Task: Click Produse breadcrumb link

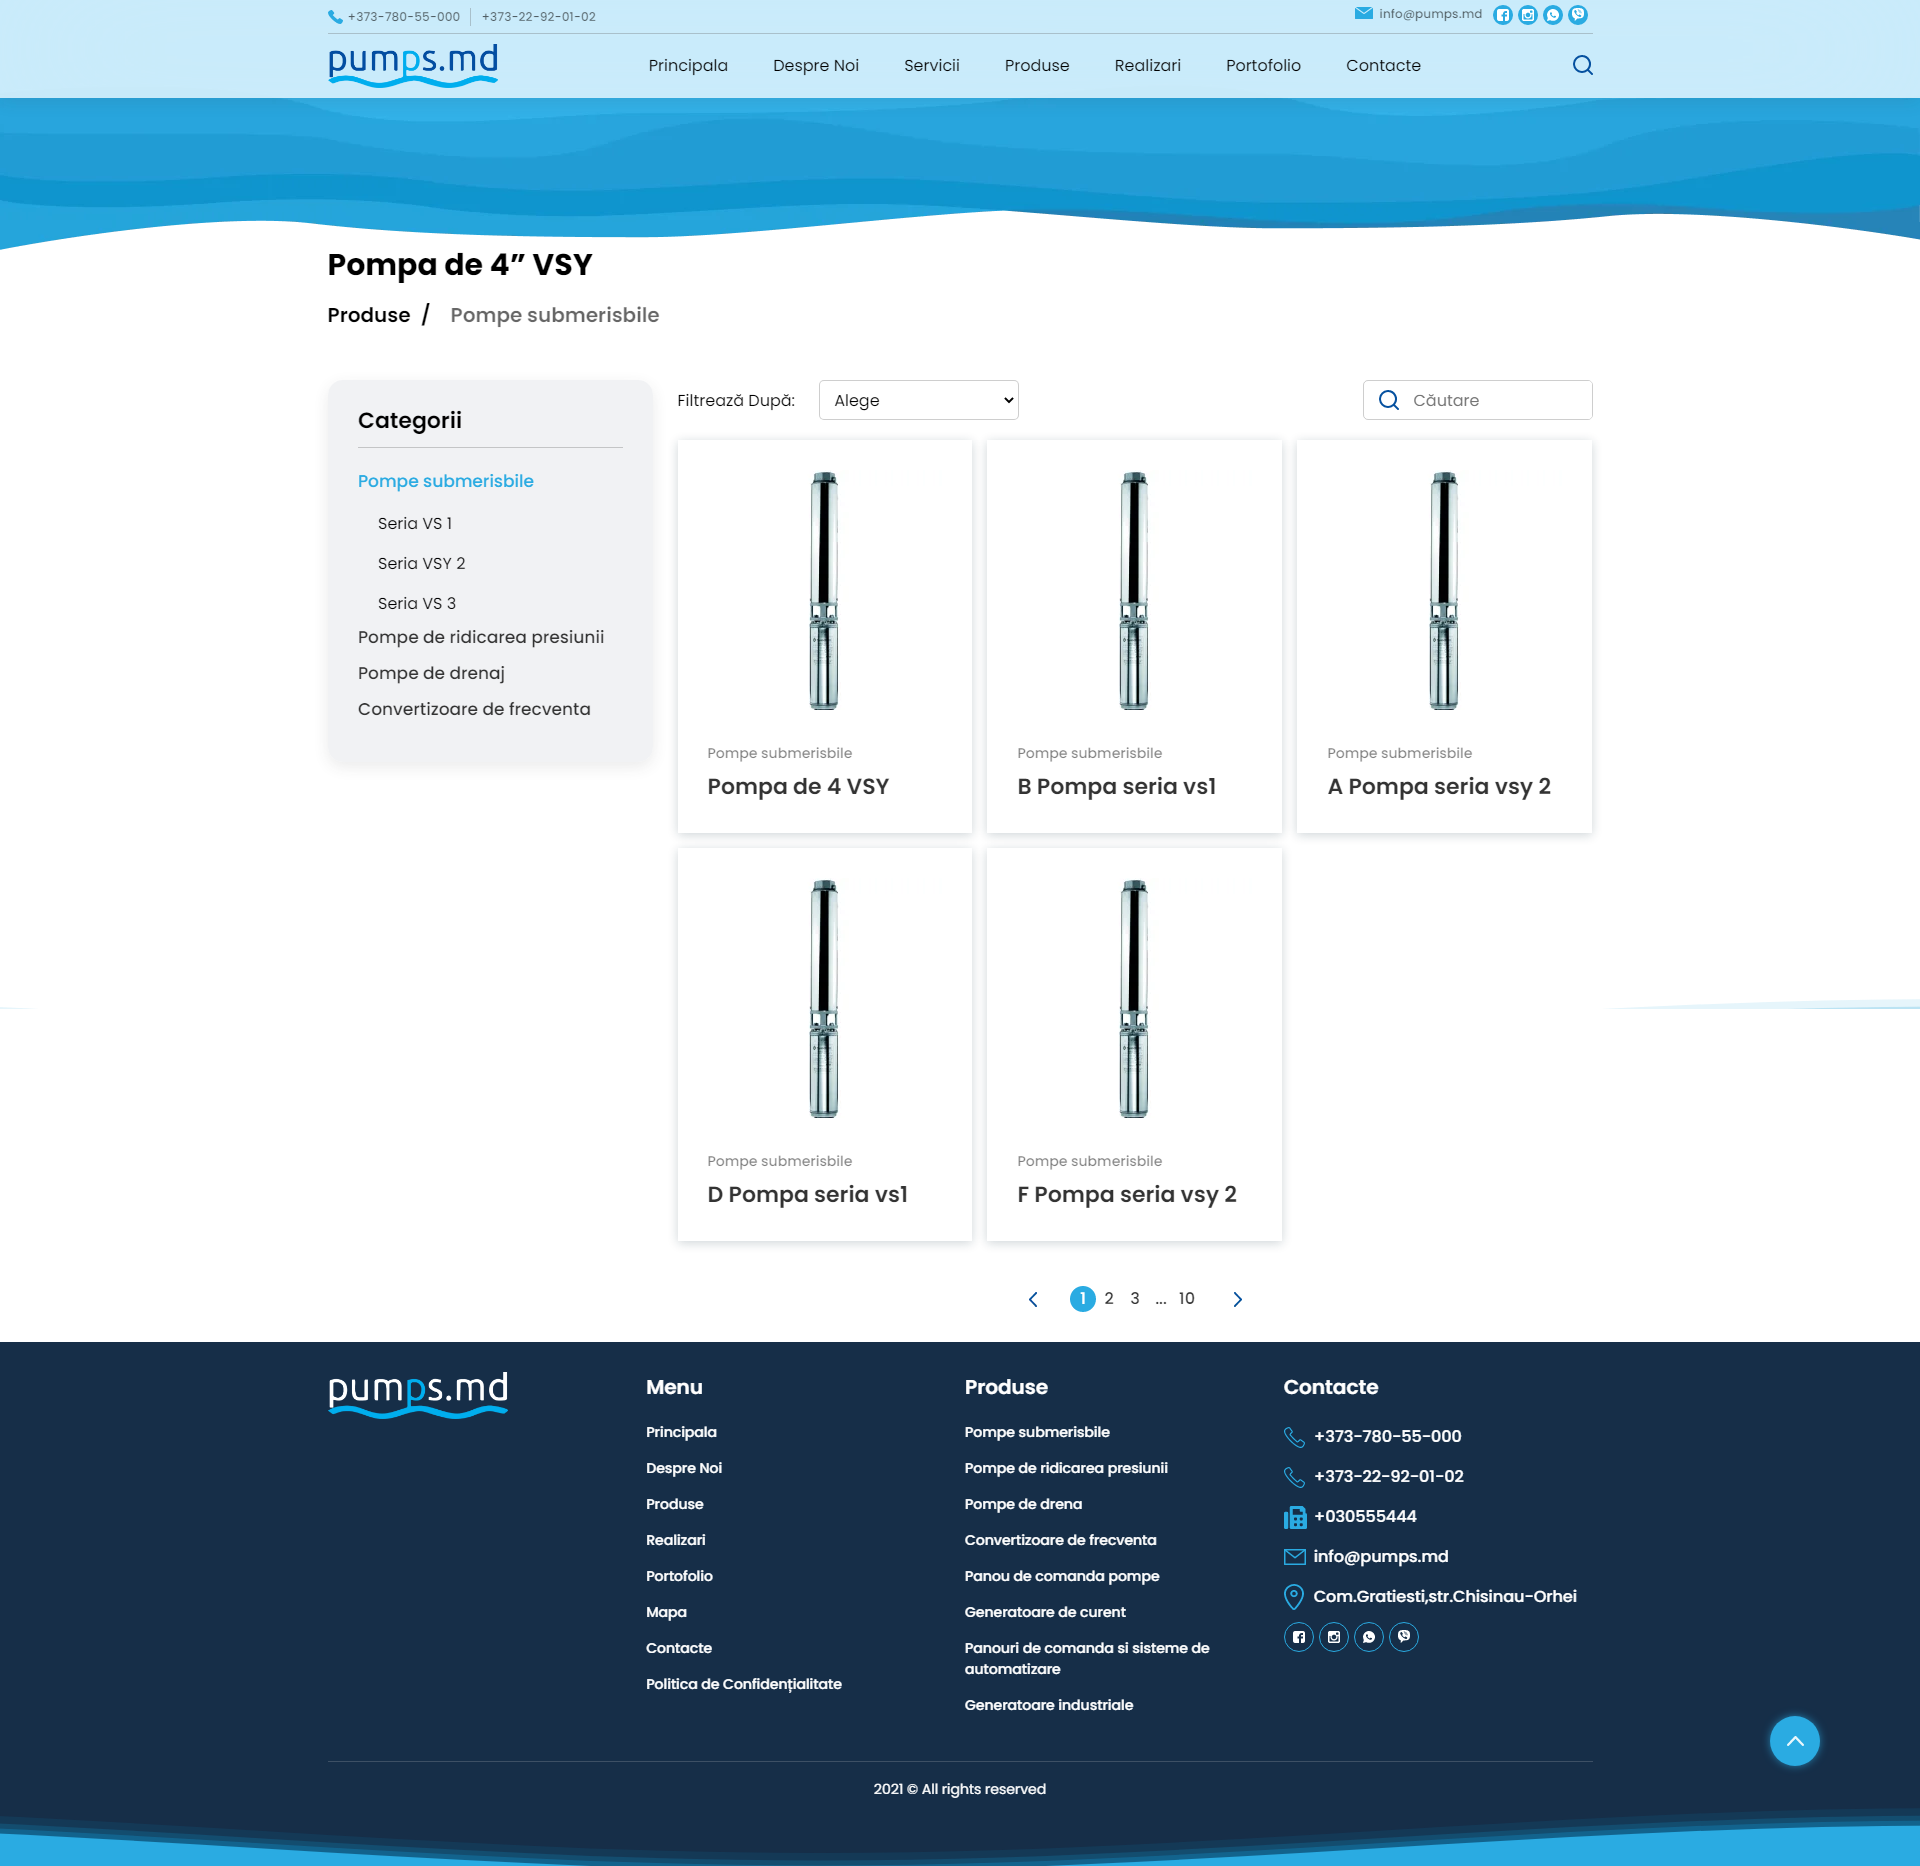Action: click(369, 315)
